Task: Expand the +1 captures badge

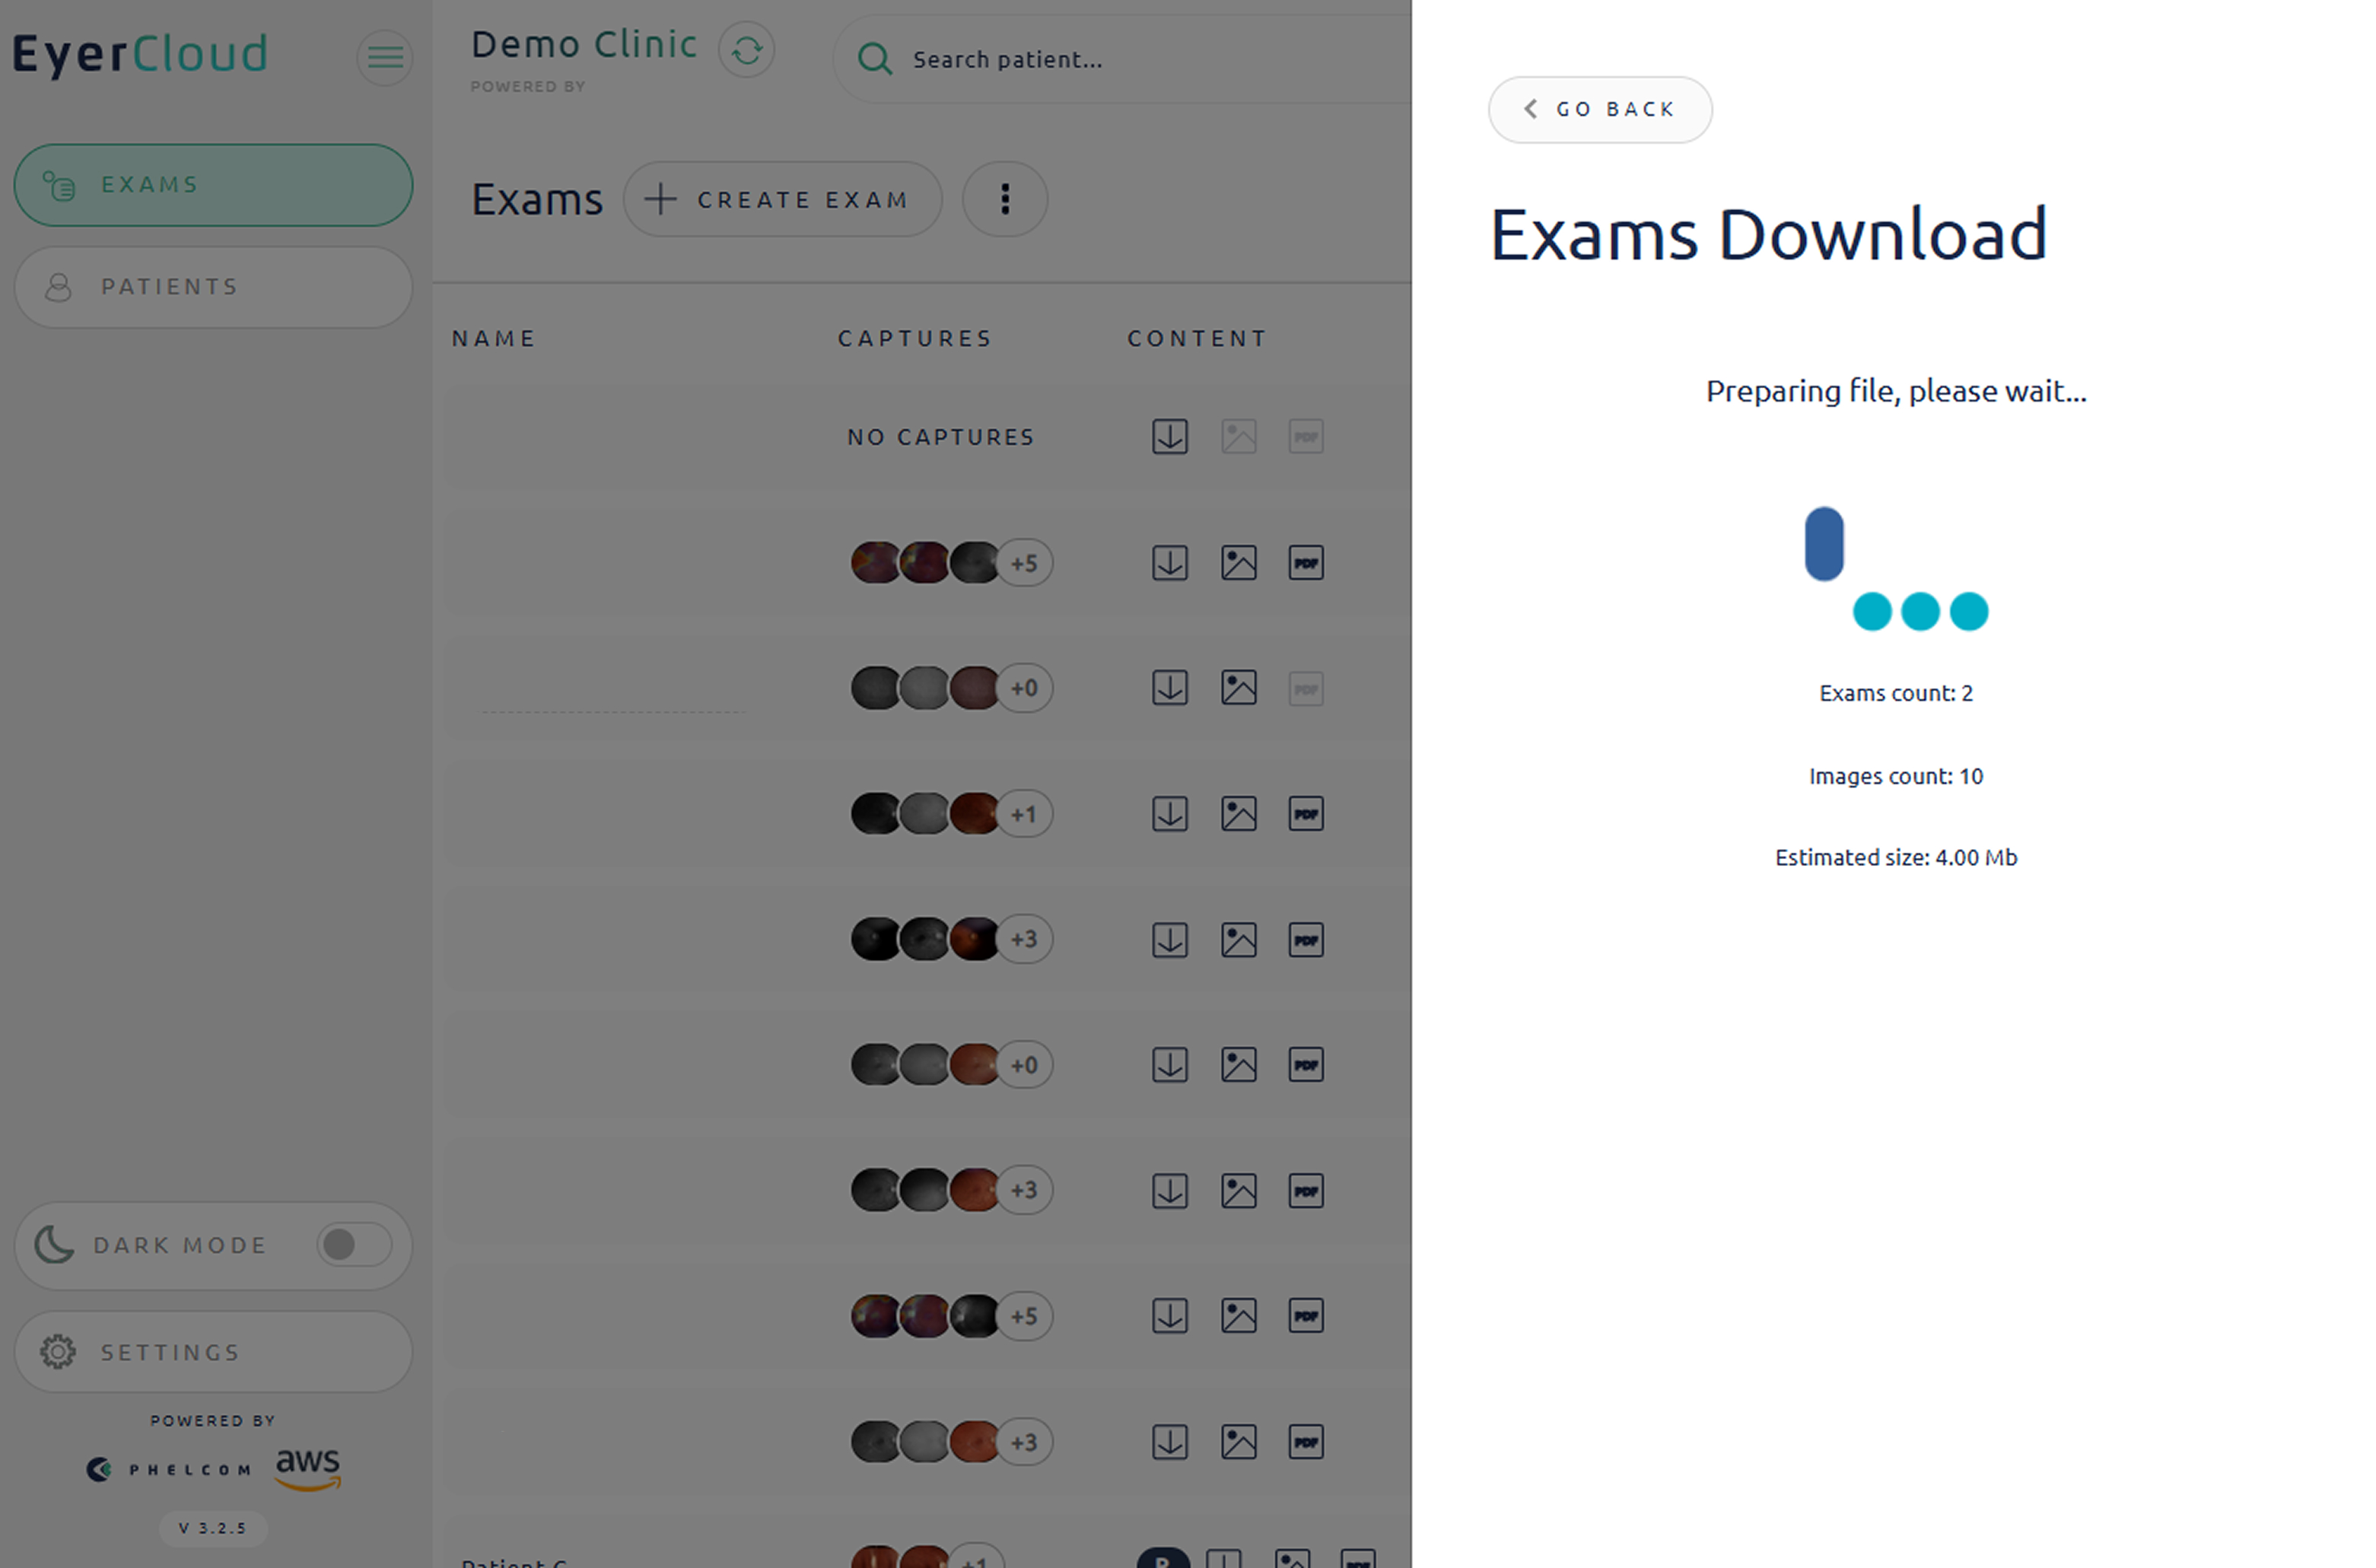Action: pos(1024,814)
